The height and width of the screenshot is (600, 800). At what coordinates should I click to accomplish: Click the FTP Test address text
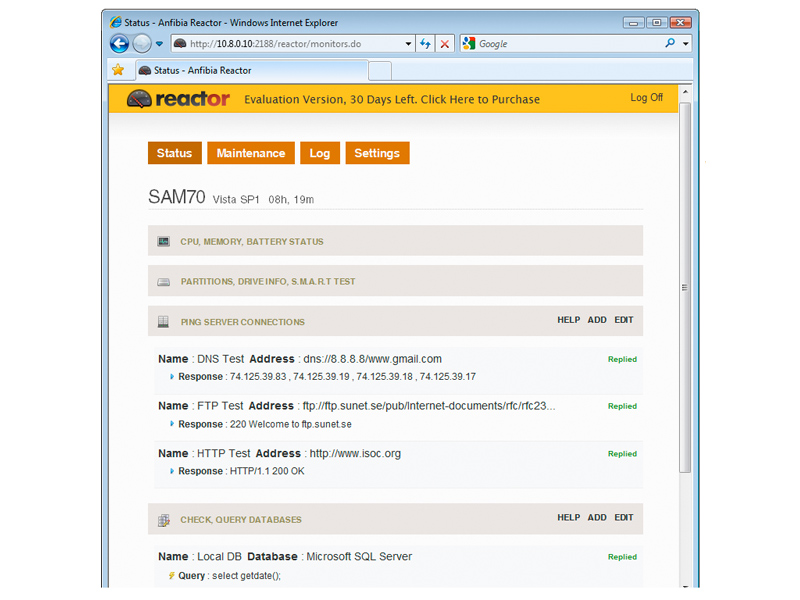pyautogui.click(x=429, y=406)
